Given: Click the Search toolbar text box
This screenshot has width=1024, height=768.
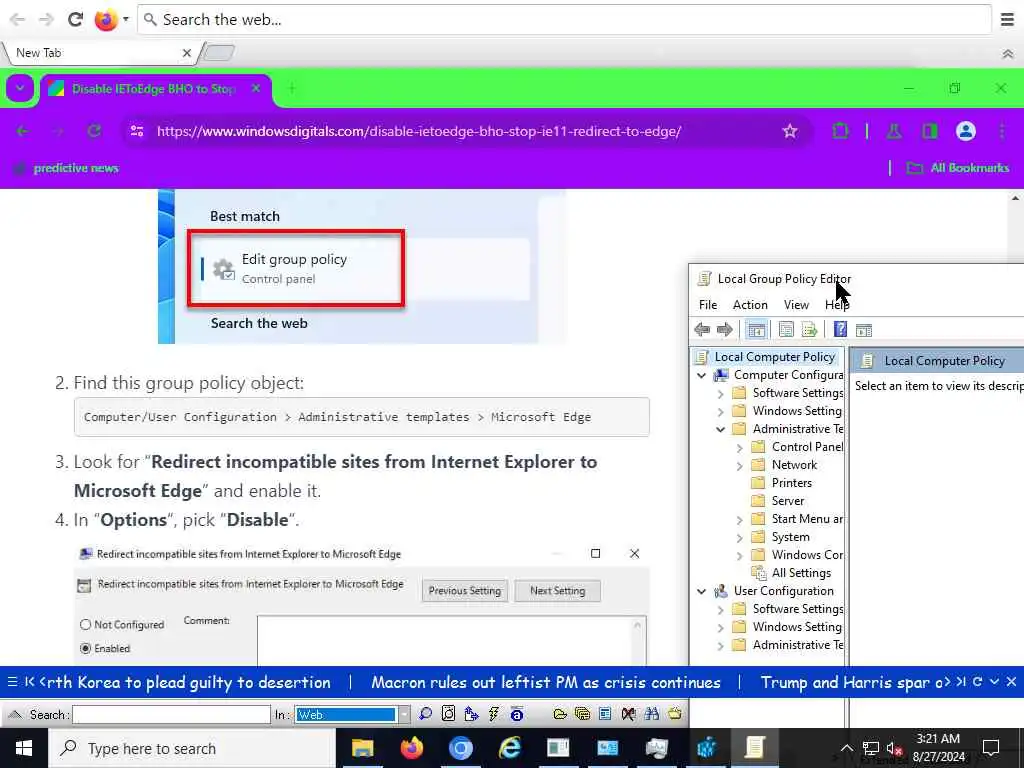Looking at the screenshot, I should 171,714.
